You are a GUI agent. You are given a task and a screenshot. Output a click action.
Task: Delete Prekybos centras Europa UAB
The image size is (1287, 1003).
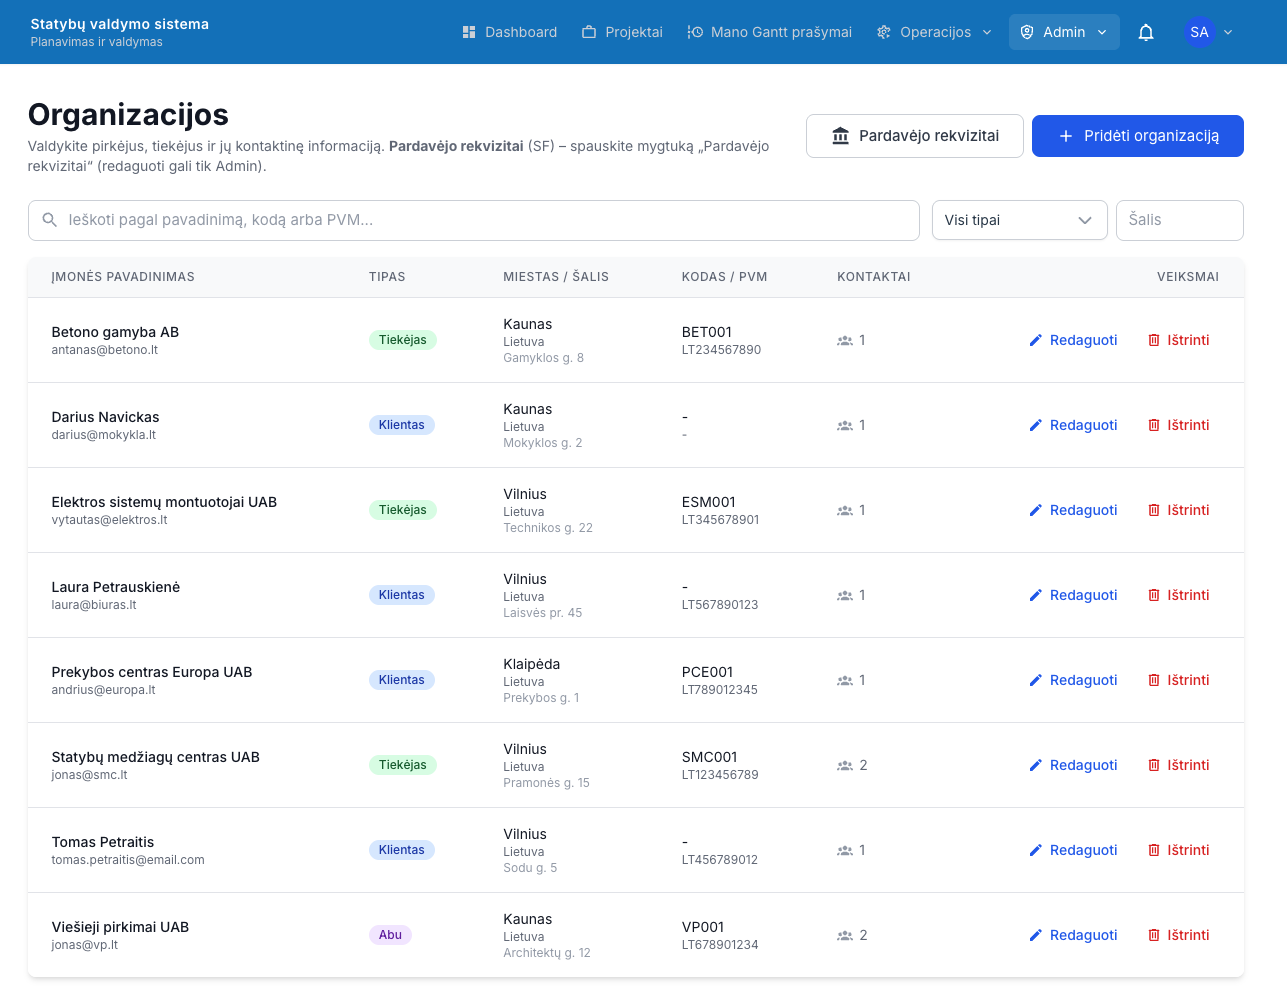click(x=1179, y=680)
